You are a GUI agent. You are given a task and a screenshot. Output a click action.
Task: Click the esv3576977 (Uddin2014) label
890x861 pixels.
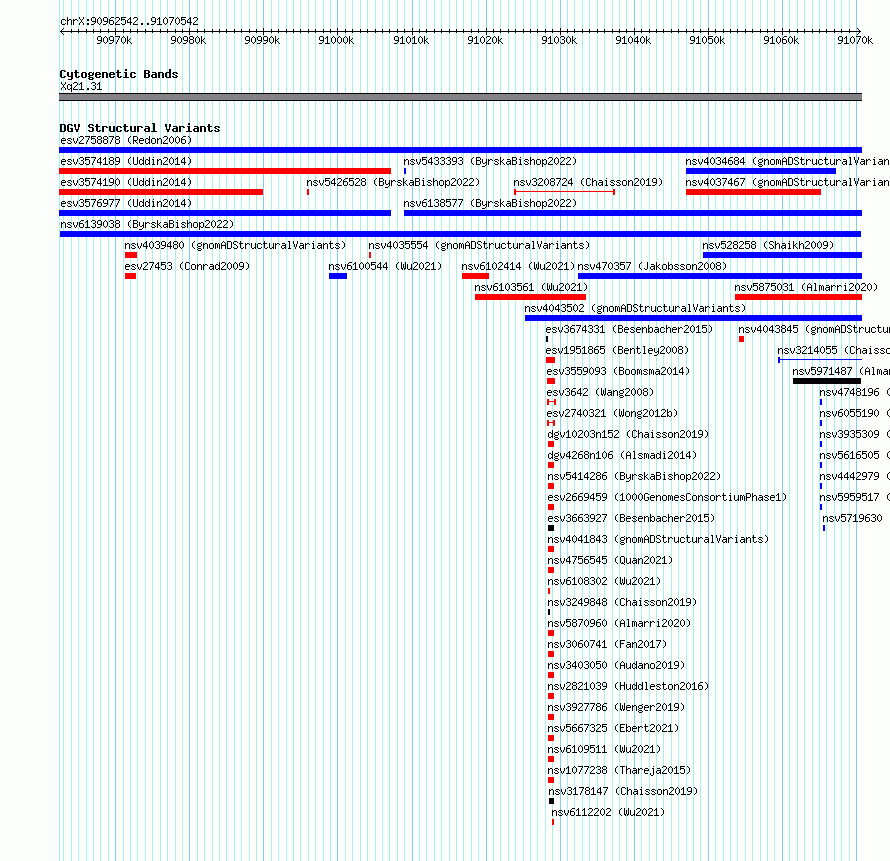click(126, 203)
